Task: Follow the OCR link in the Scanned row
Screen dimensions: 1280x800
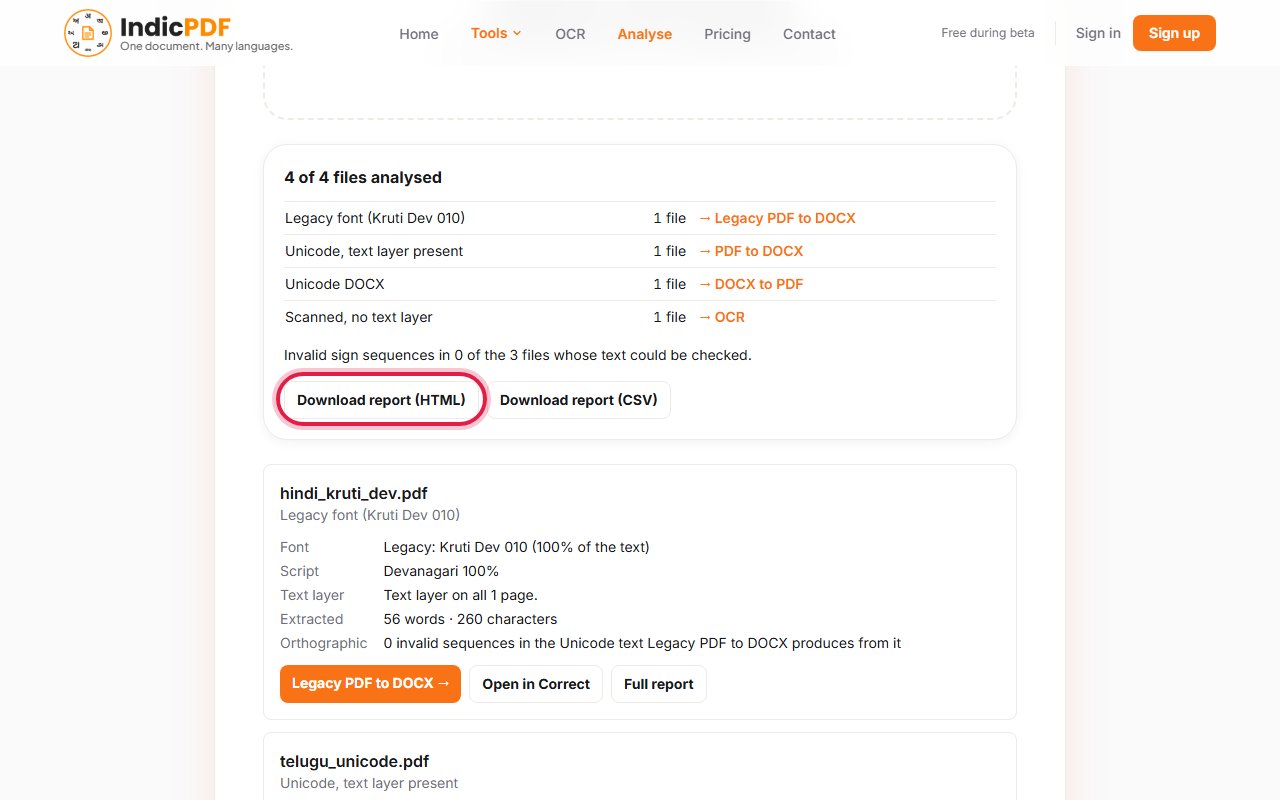Action: (721, 317)
